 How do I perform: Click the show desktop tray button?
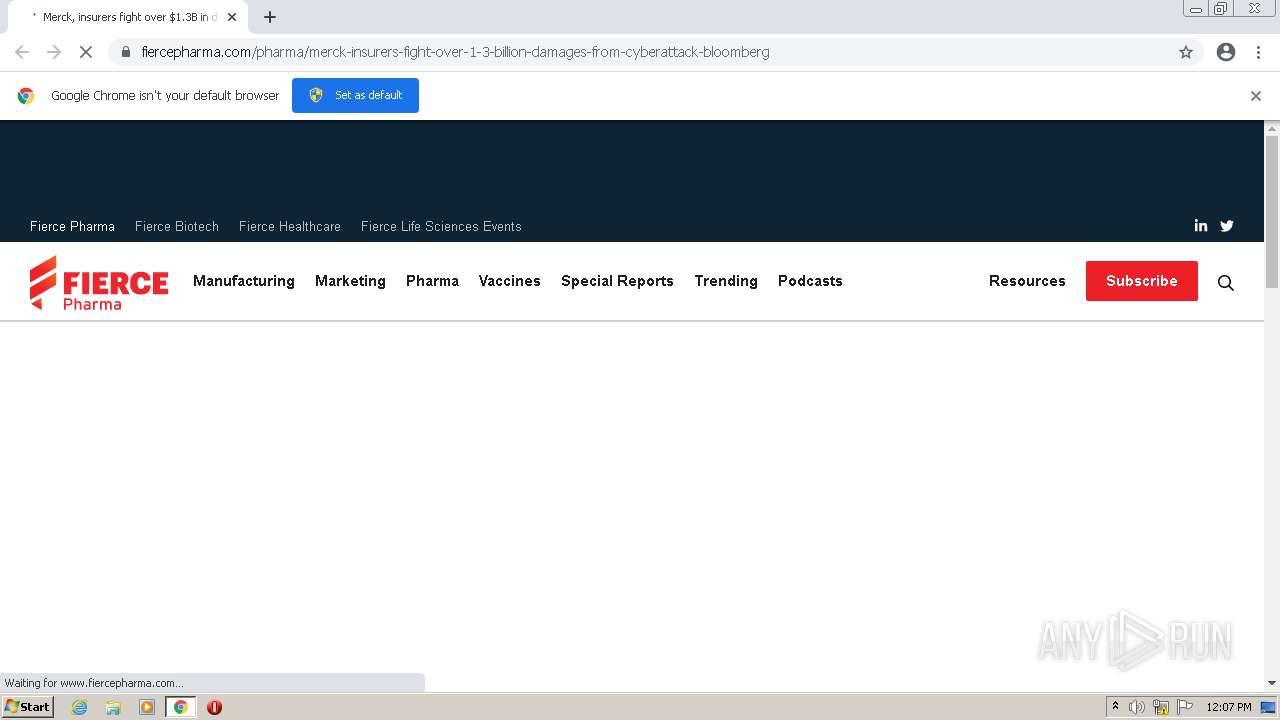tap(1268, 707)
